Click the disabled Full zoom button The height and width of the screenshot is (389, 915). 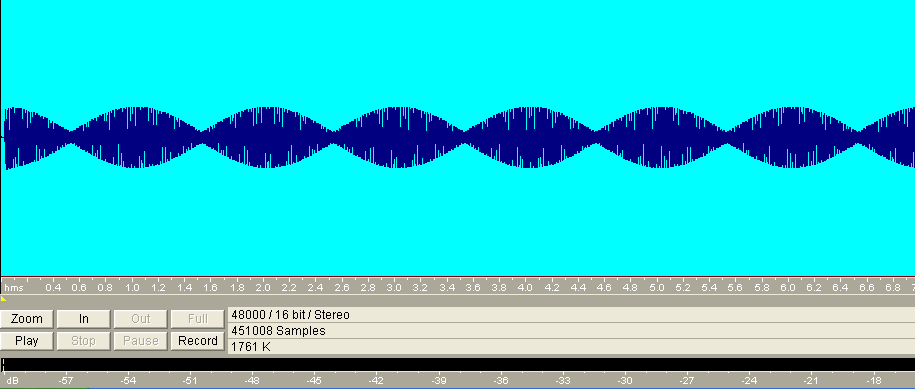[x=198, y=319]
